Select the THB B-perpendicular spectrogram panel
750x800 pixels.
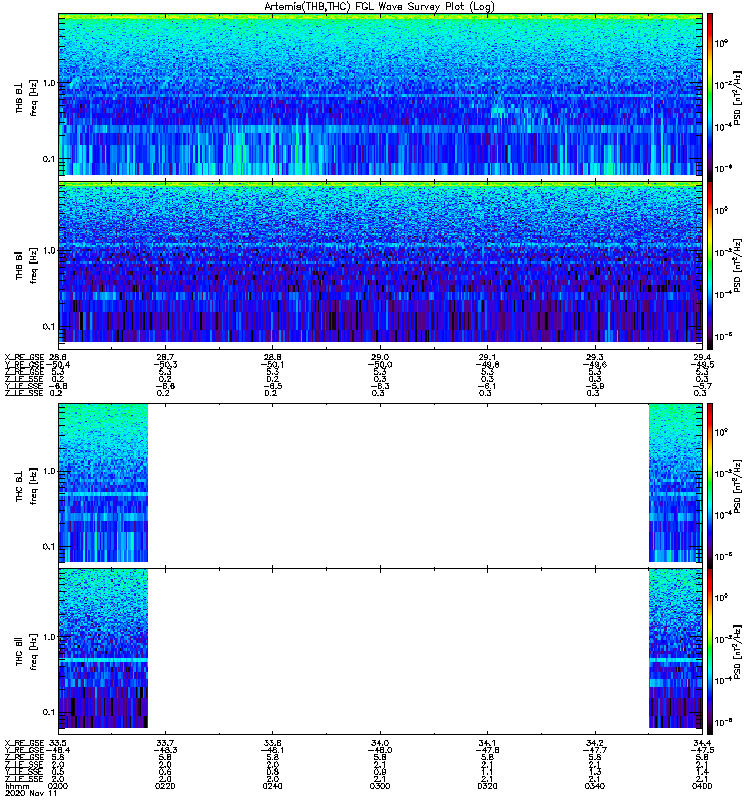tap(381, 96)
